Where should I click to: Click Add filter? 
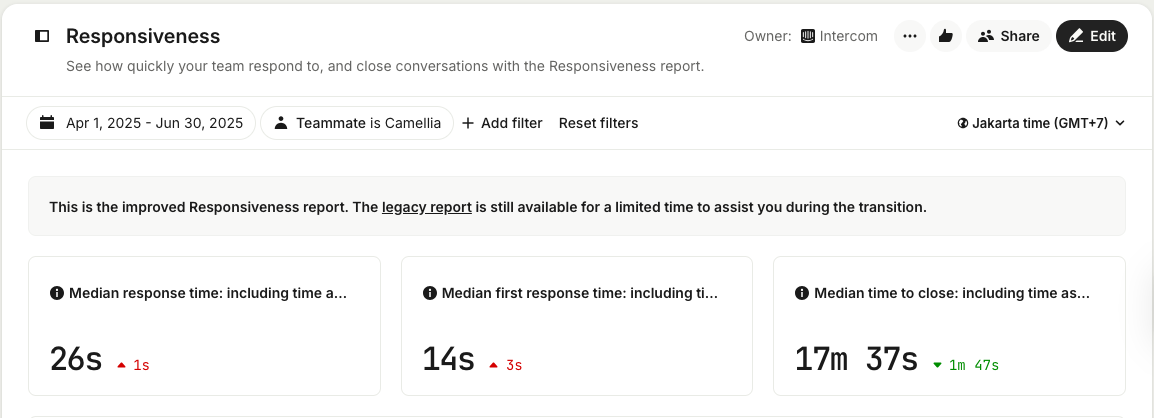(x=502, y=123)
